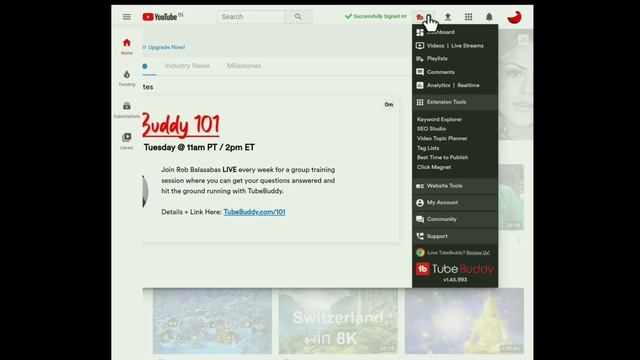
Task: Open Videos in the TubeBuddy menu
Action: (435, 46)
